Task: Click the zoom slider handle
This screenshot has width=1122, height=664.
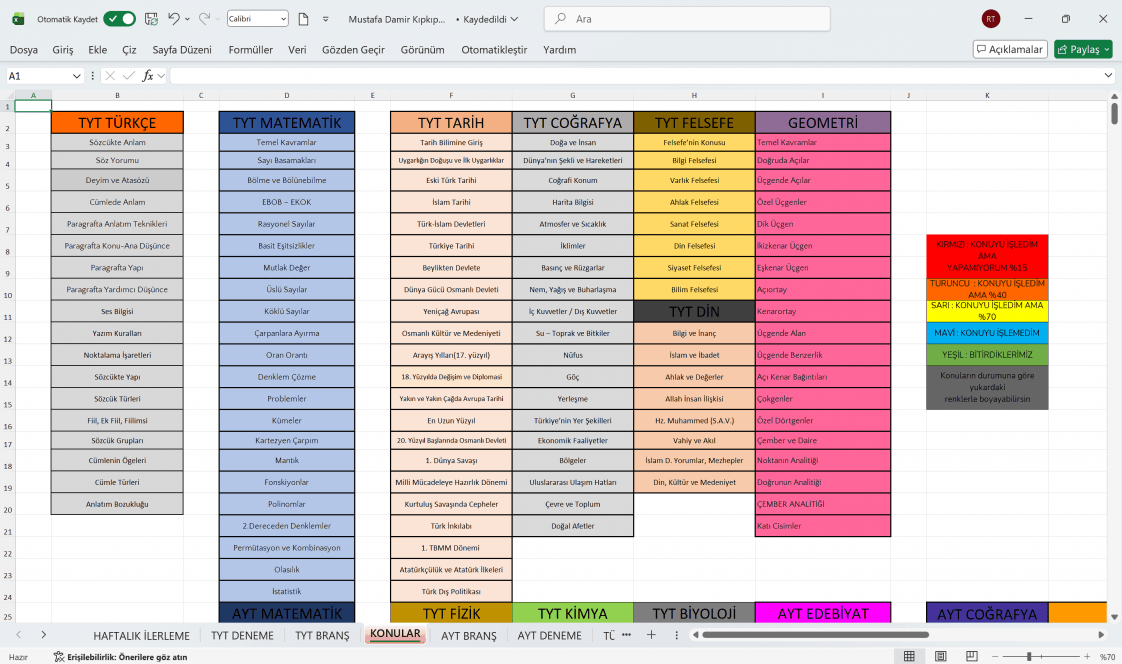Action: pos(1029,656)
